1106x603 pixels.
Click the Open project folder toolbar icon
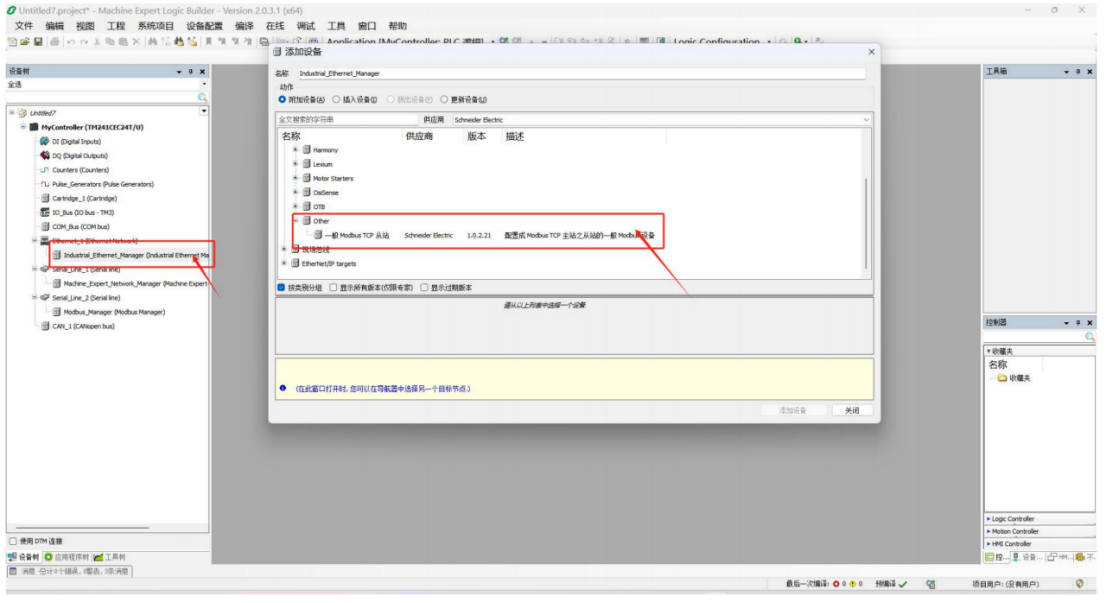[x=25, y=42]
